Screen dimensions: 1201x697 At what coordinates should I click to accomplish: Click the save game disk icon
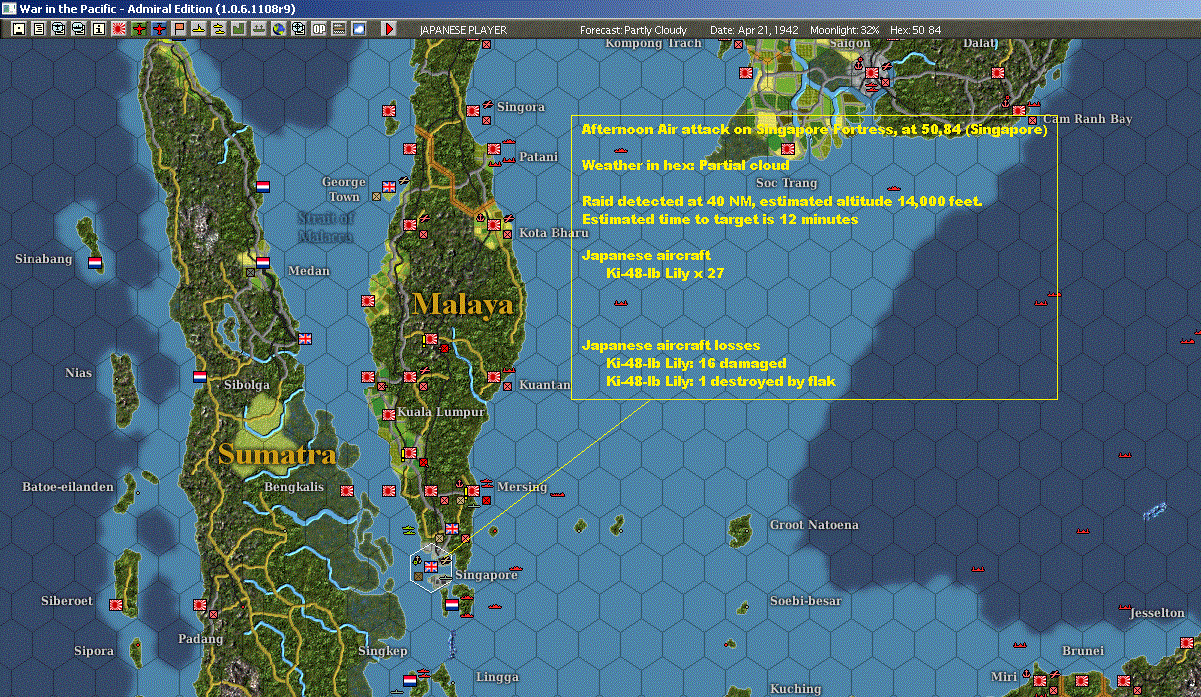(19, 29)
